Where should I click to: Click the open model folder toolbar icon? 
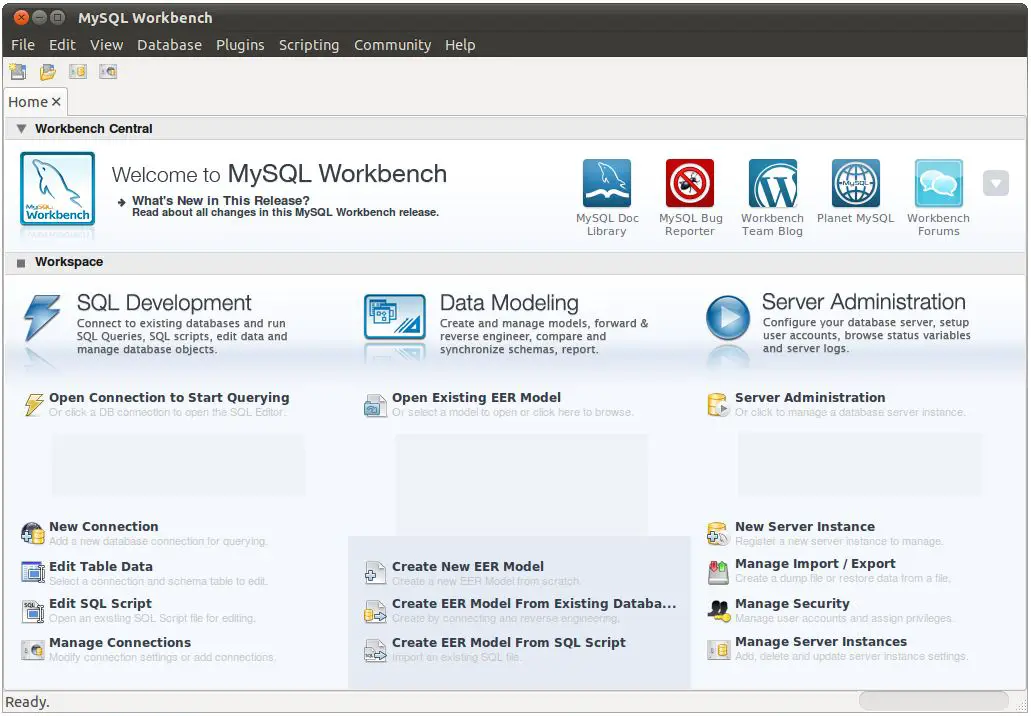[x=47, y=72]
